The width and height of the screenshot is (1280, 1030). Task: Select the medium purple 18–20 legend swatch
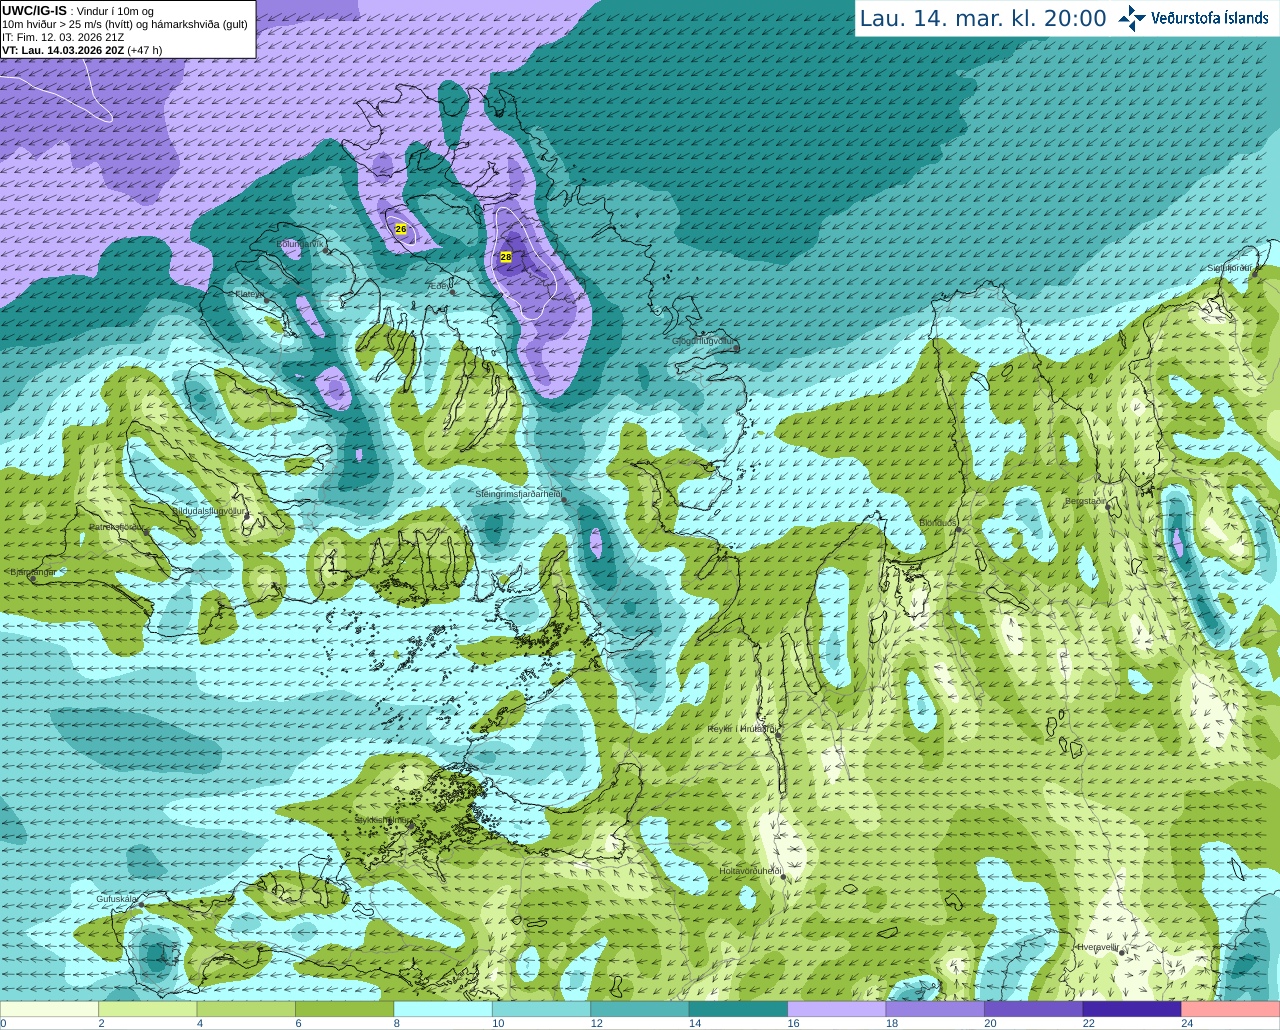[935, 1009]
